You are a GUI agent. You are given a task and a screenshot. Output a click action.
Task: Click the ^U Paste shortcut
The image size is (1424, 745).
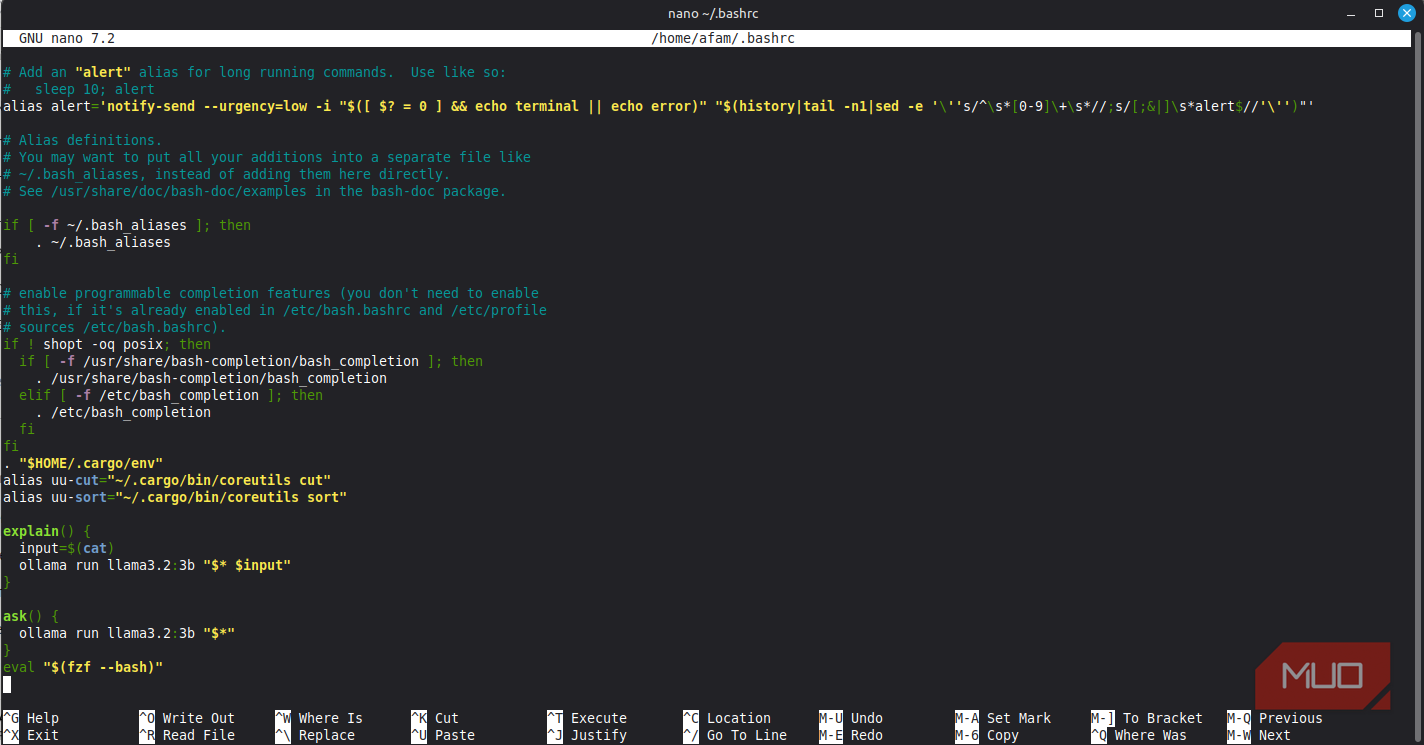pos(443,735)
